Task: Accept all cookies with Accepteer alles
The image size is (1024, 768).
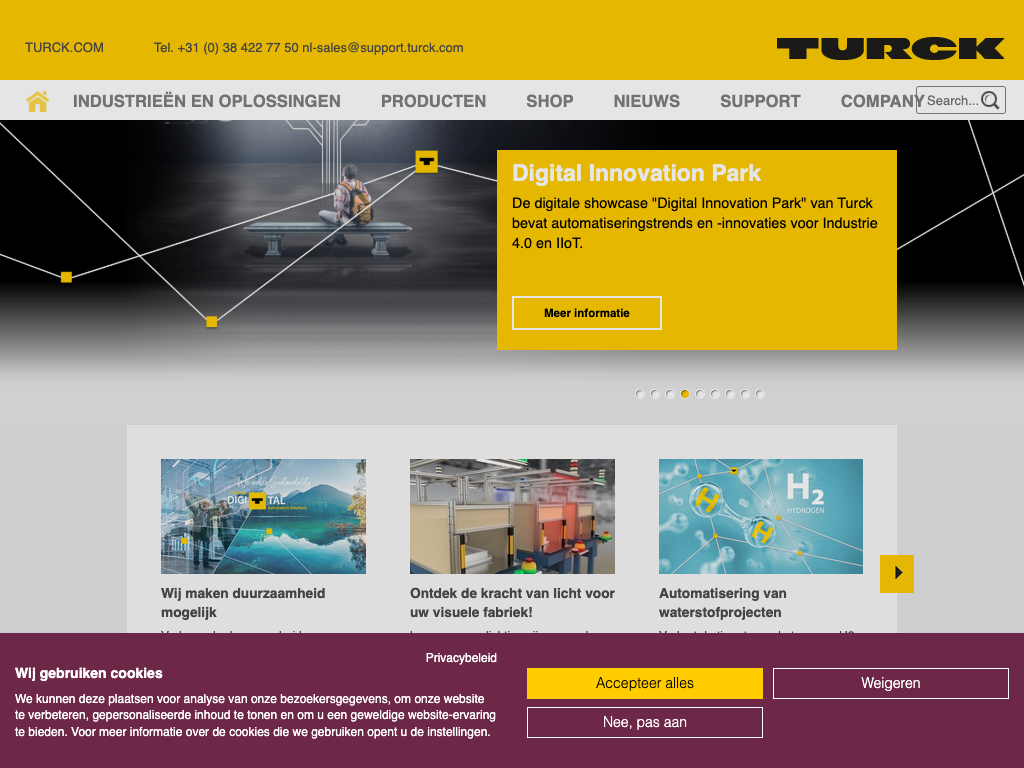Action: [645, 684]
